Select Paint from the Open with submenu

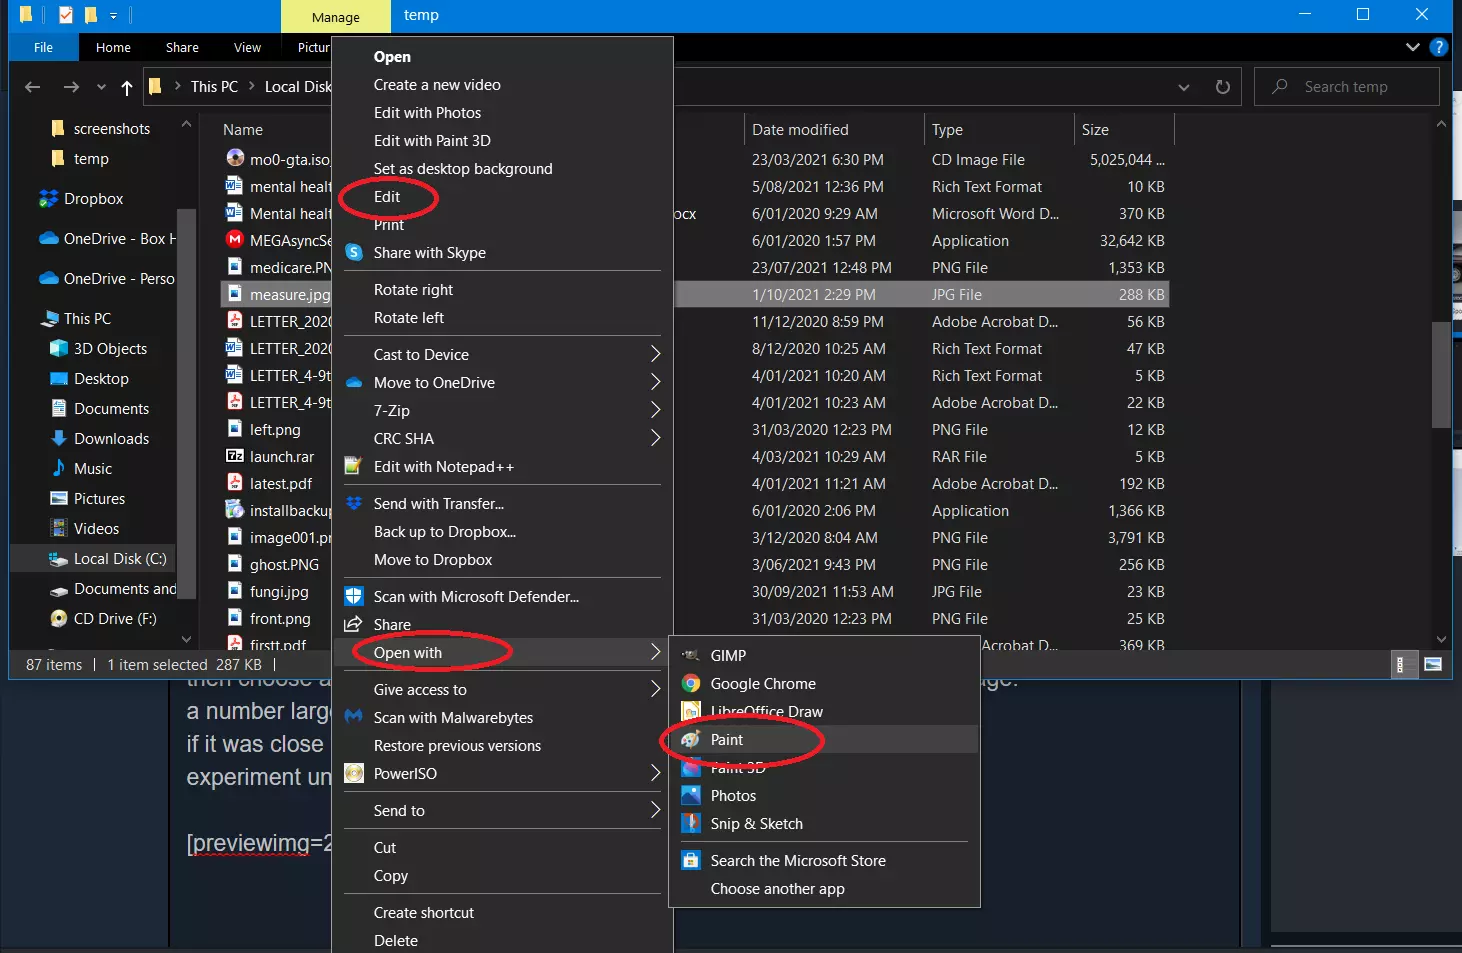point(726,739)
